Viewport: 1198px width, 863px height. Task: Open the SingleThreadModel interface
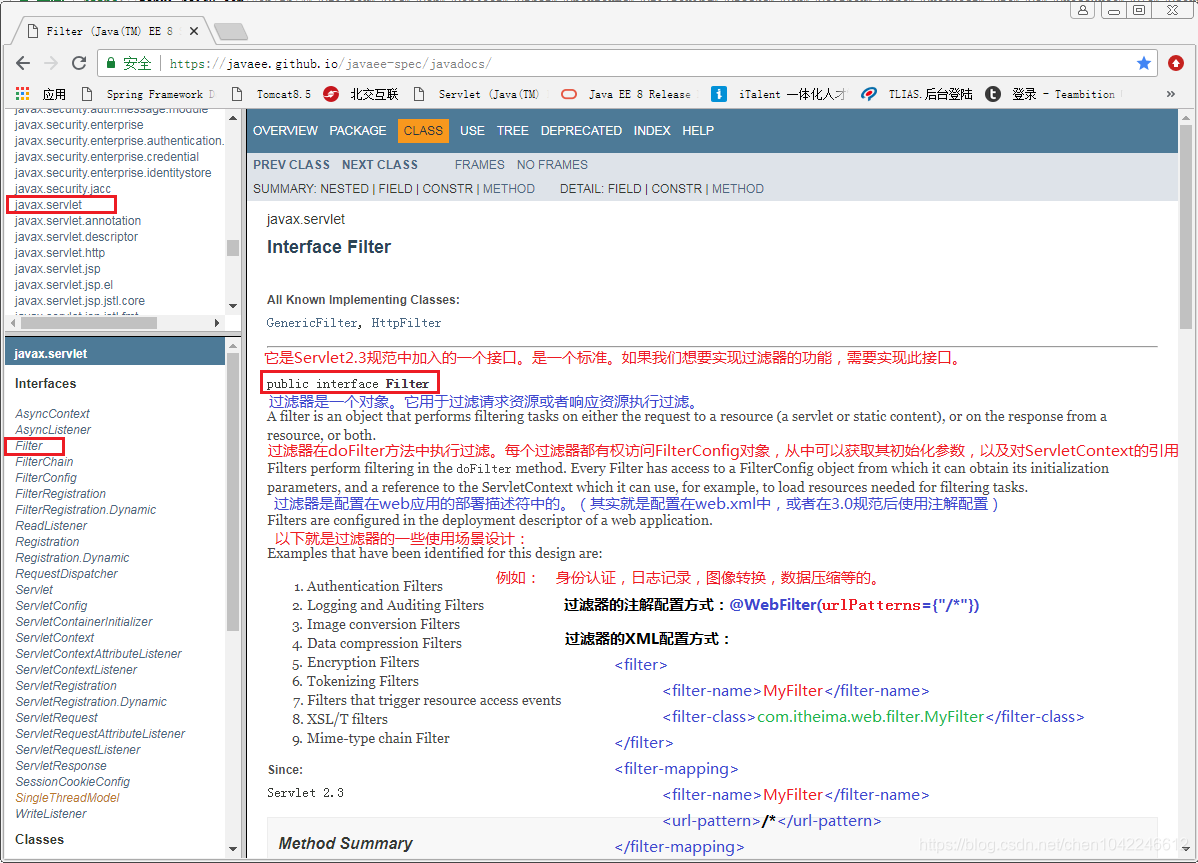click(67, 799)
